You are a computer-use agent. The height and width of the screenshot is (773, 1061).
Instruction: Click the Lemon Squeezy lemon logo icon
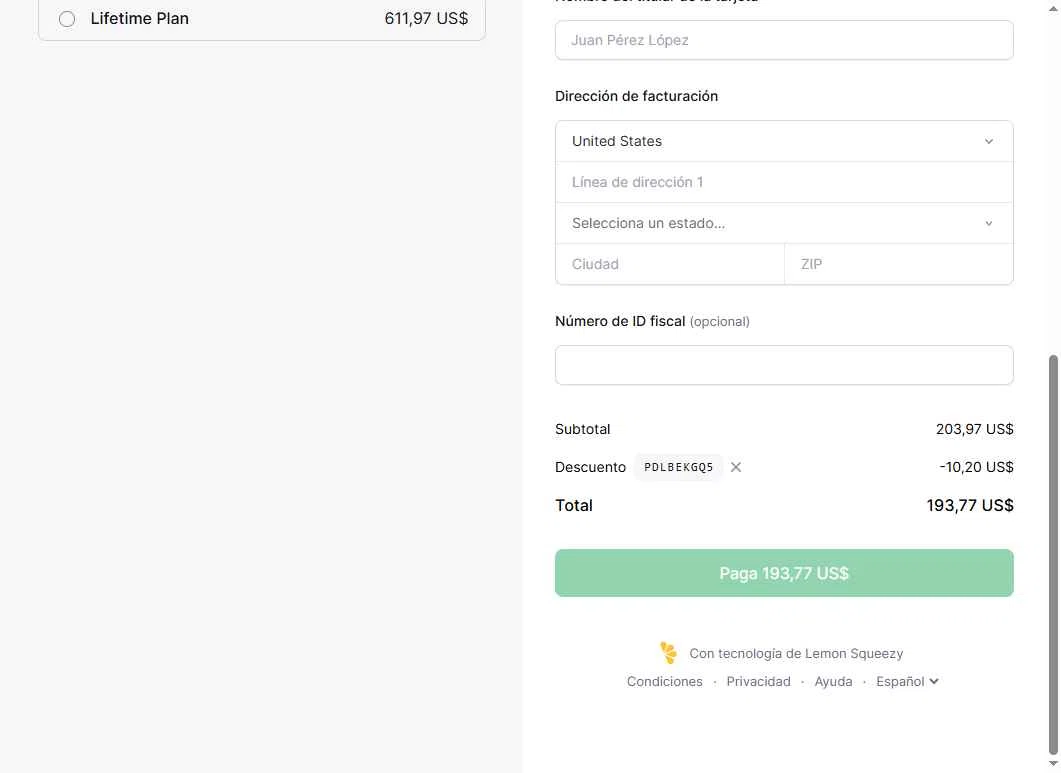click(x=668, y=653)
